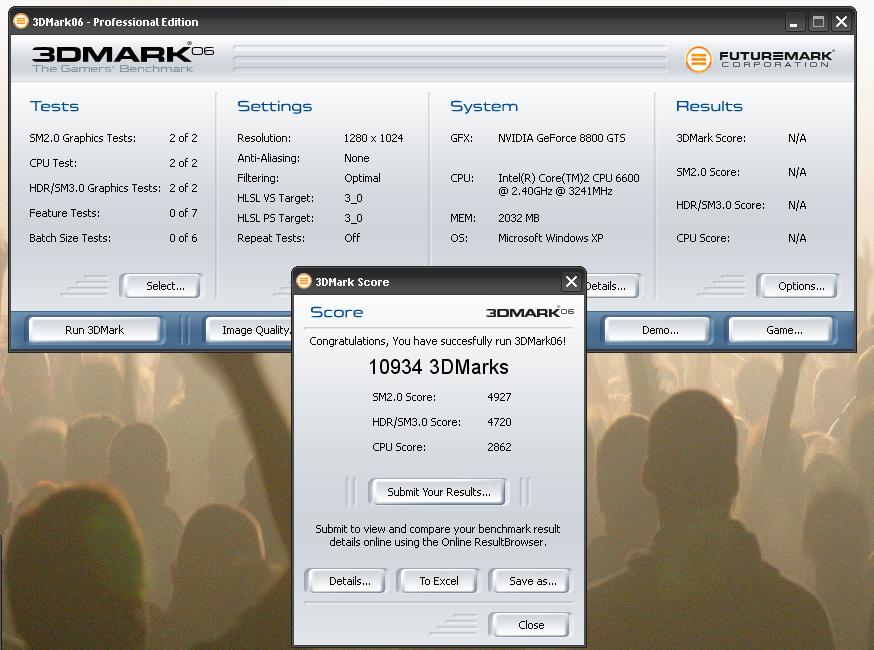Click CPU Score value 2862

coord(499,447)
